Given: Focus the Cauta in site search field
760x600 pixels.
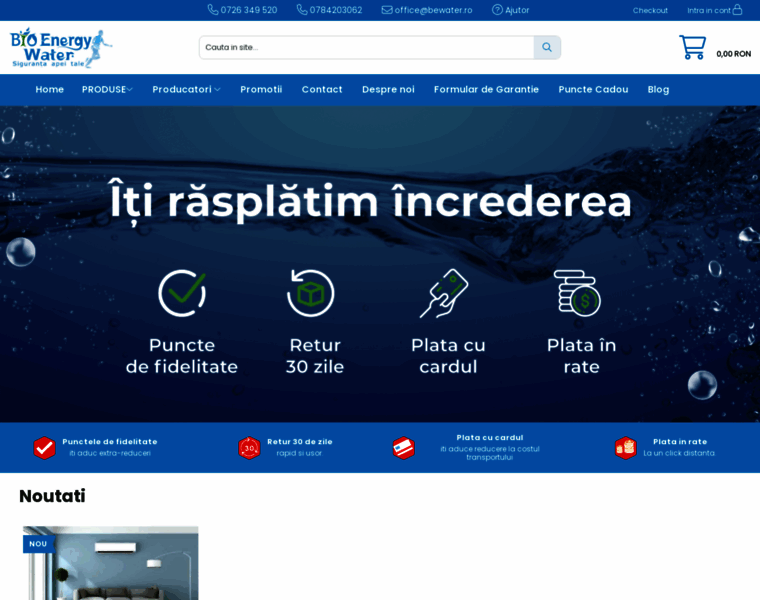Looking at the screenshot, I should [x=367, y=47].
